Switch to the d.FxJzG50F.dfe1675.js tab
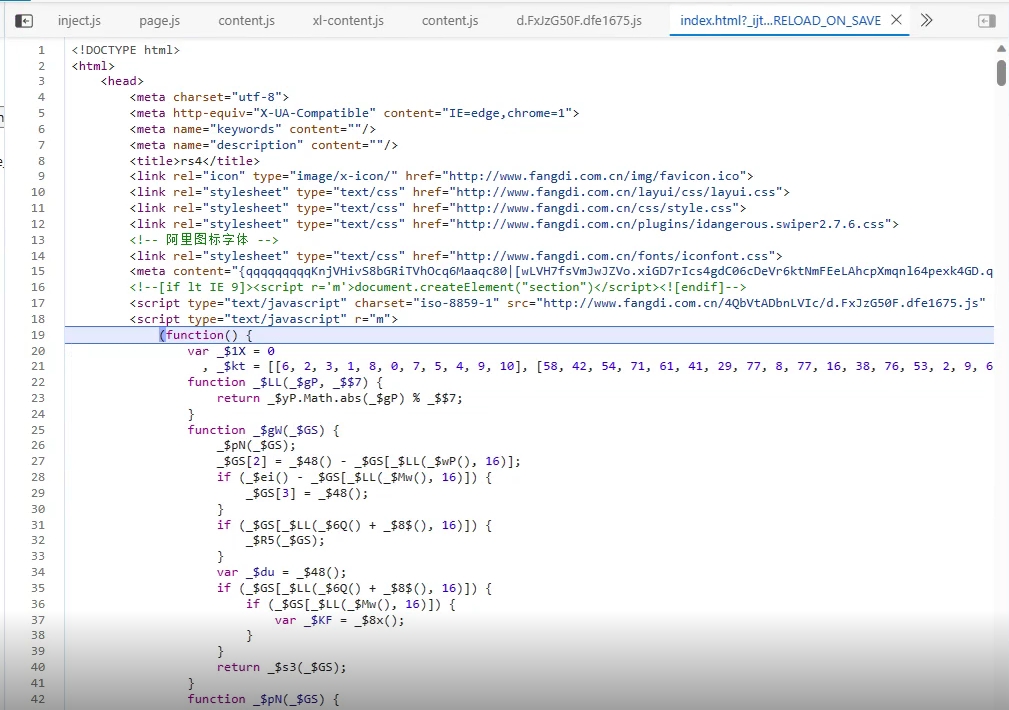Viewport: 1009px width, 710px height. click(579, 21)
